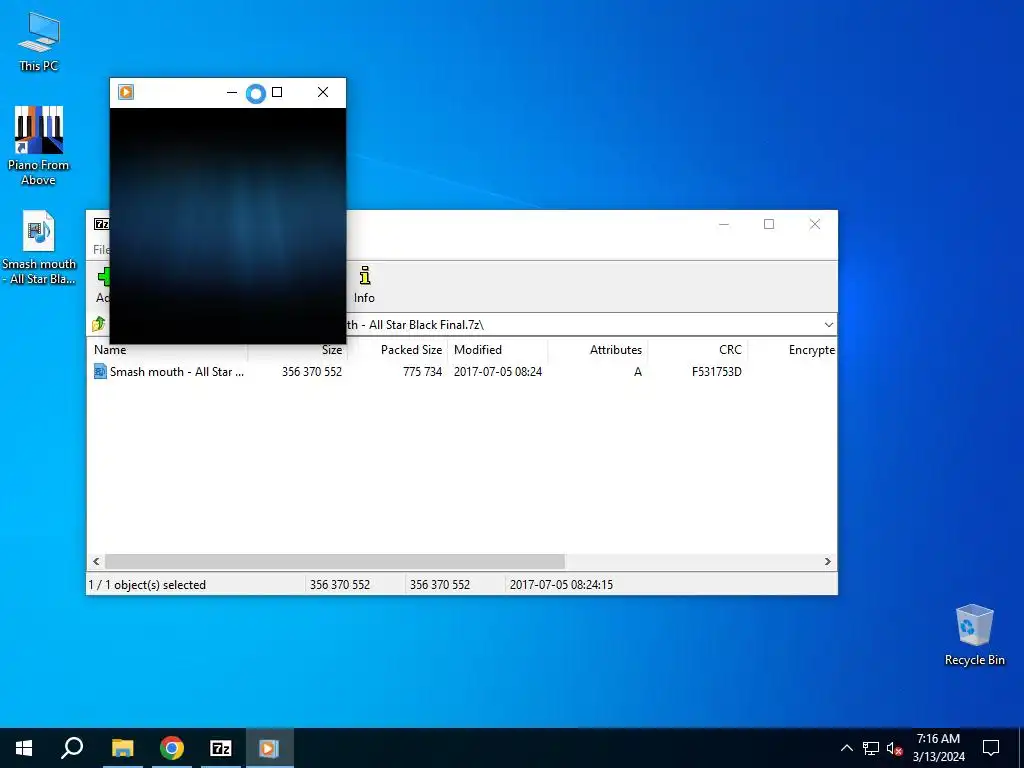This screenshot has width=1024, height=768.
Task: Maximize the media player window
Action: point(277,92)
